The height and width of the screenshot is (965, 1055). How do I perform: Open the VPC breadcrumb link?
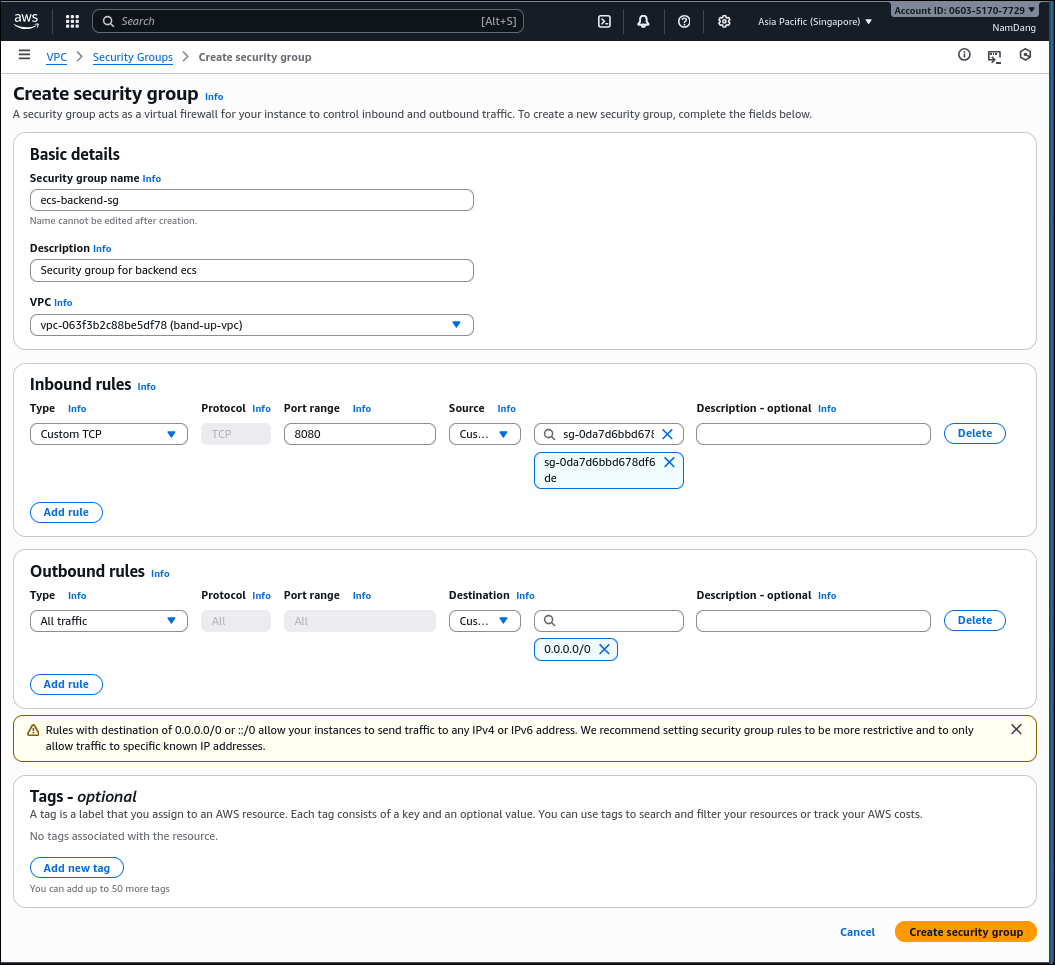(56, 57)
